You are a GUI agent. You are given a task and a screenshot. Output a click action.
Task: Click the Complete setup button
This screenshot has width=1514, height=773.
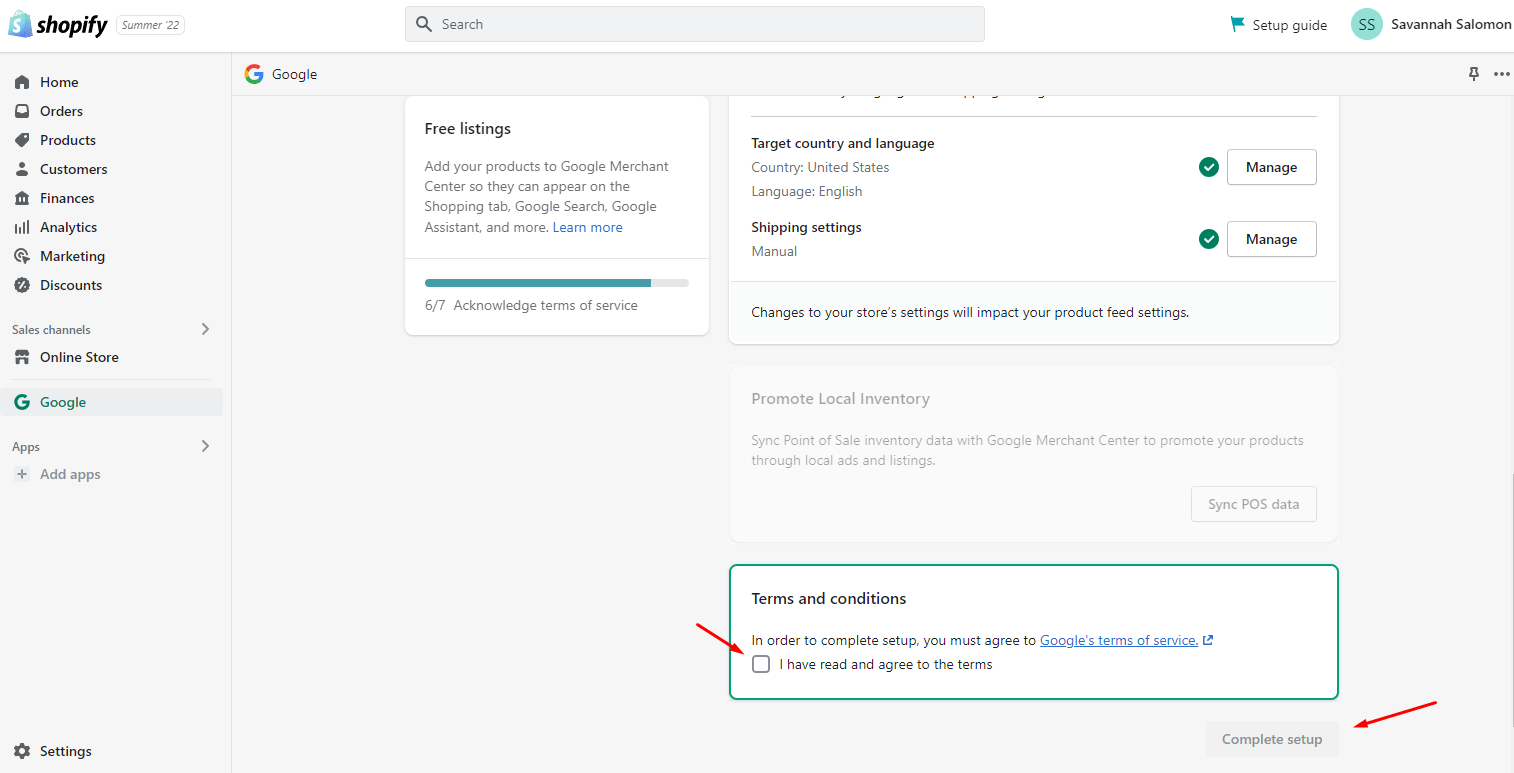1272,739
